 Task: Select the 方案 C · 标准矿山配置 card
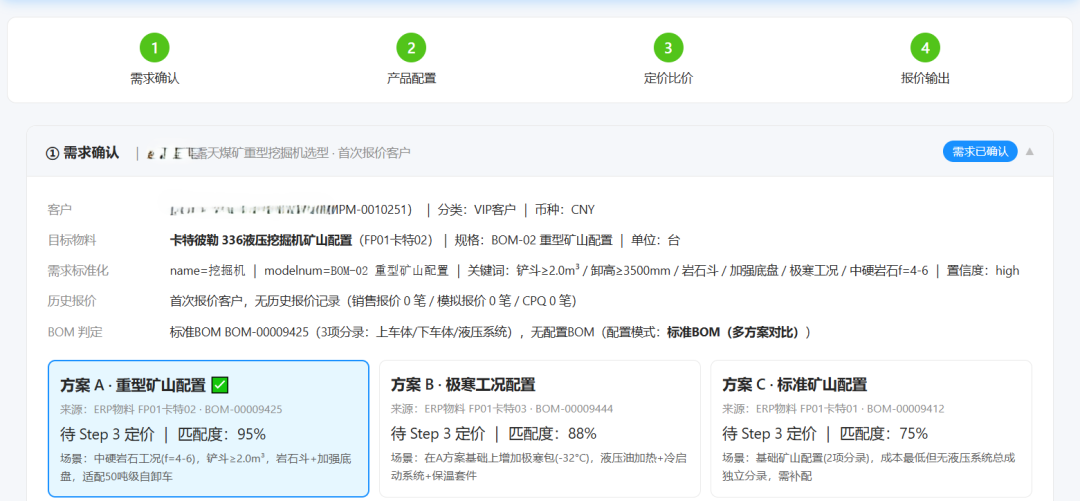871,428
